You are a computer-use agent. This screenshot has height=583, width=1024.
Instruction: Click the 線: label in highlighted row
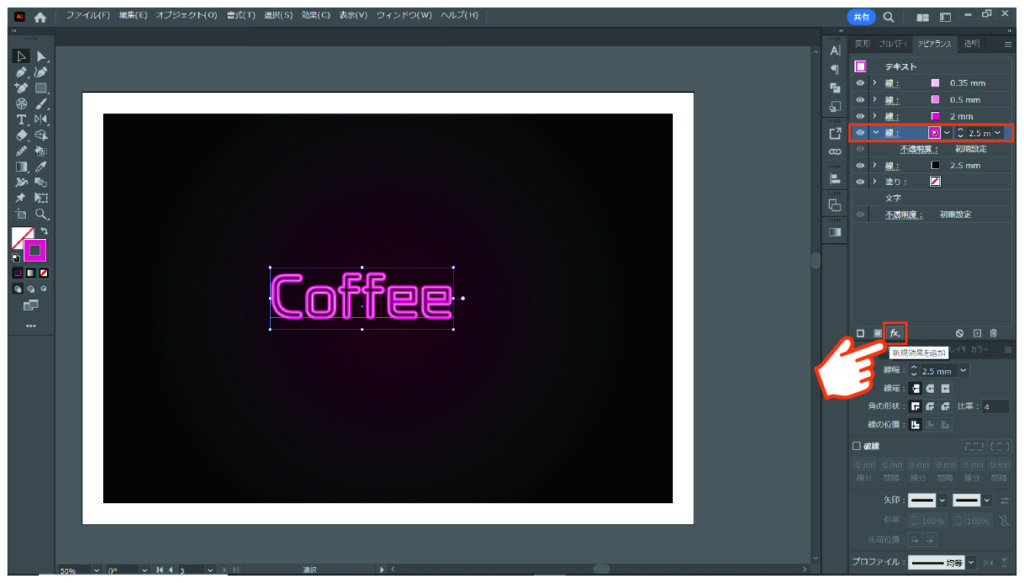point(891,133)
